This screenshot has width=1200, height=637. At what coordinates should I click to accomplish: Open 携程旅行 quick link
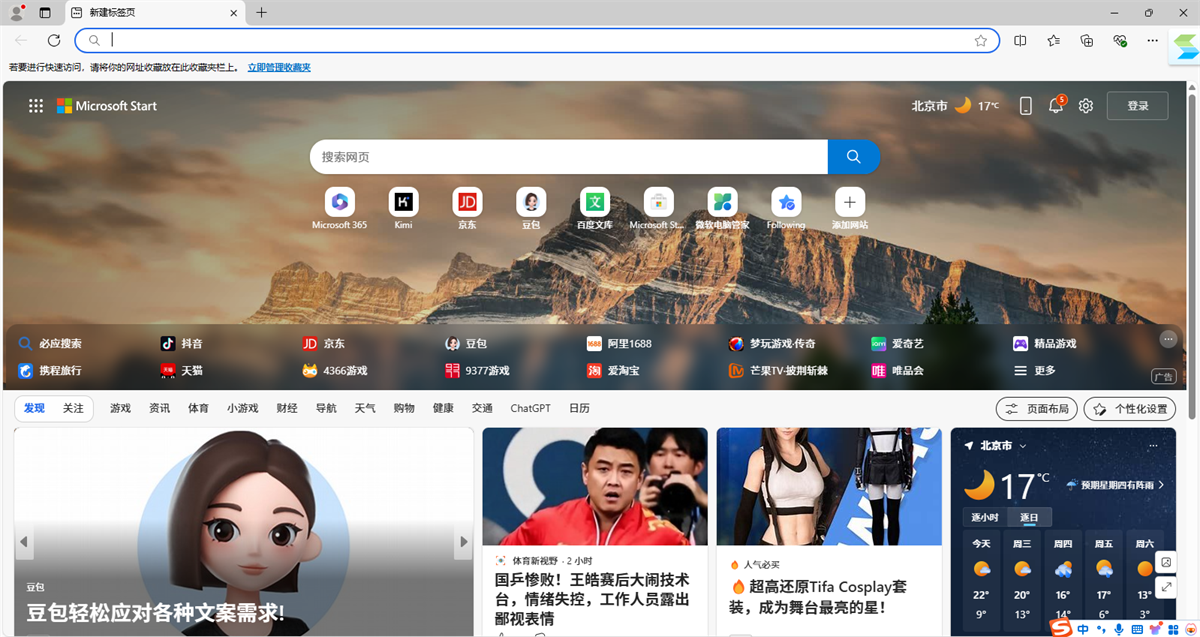coord(50,370)
